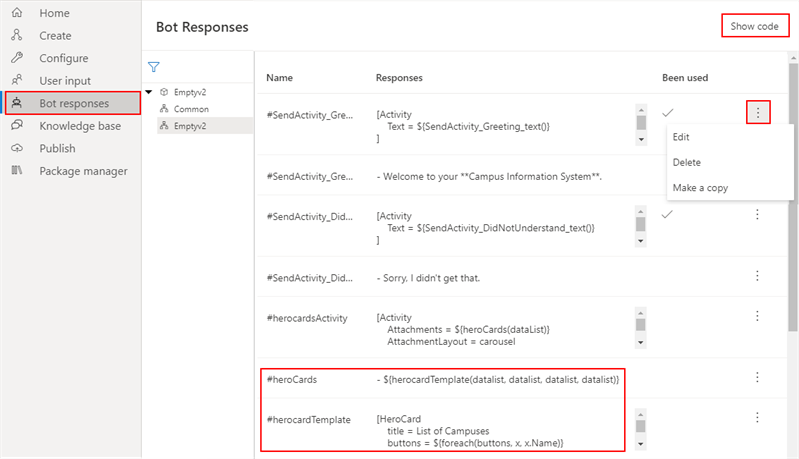Viewport: 799px width, 459px height.
Task: Select Make a copy menu option
Action: [x=700, y=188]
